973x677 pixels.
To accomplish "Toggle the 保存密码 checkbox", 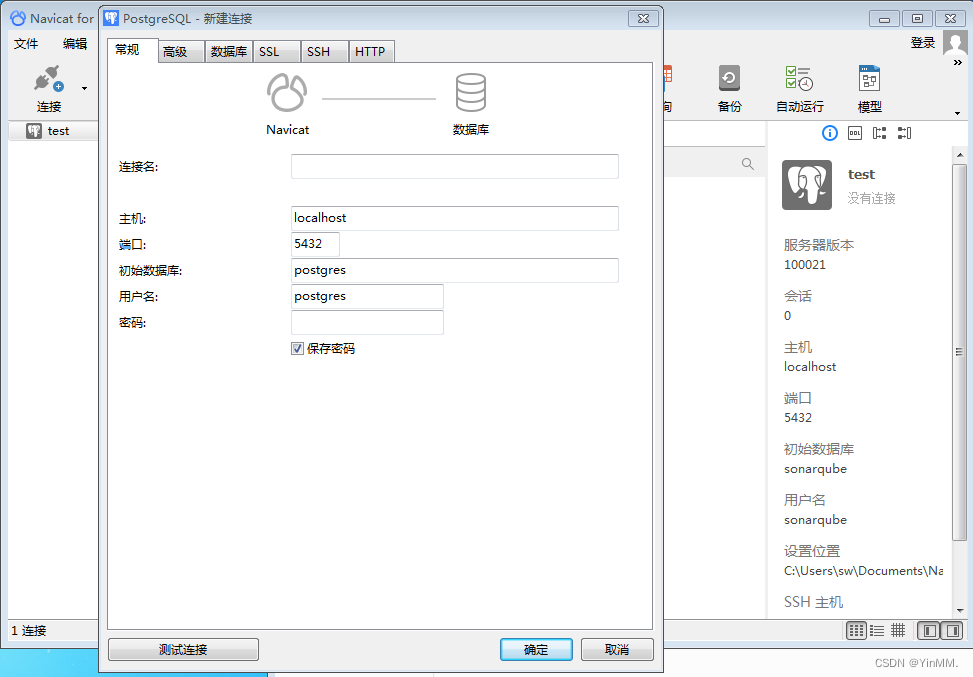I will 297,349.
